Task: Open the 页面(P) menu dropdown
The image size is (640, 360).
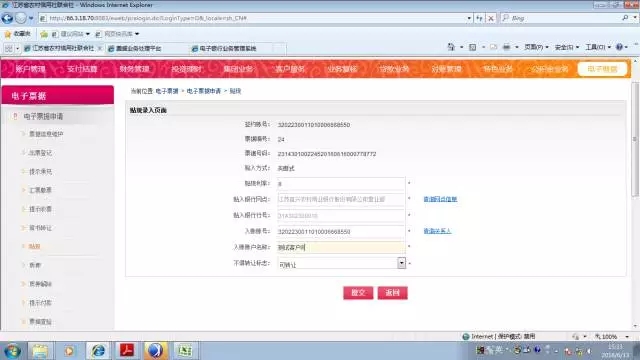Action: pos(536,47)
